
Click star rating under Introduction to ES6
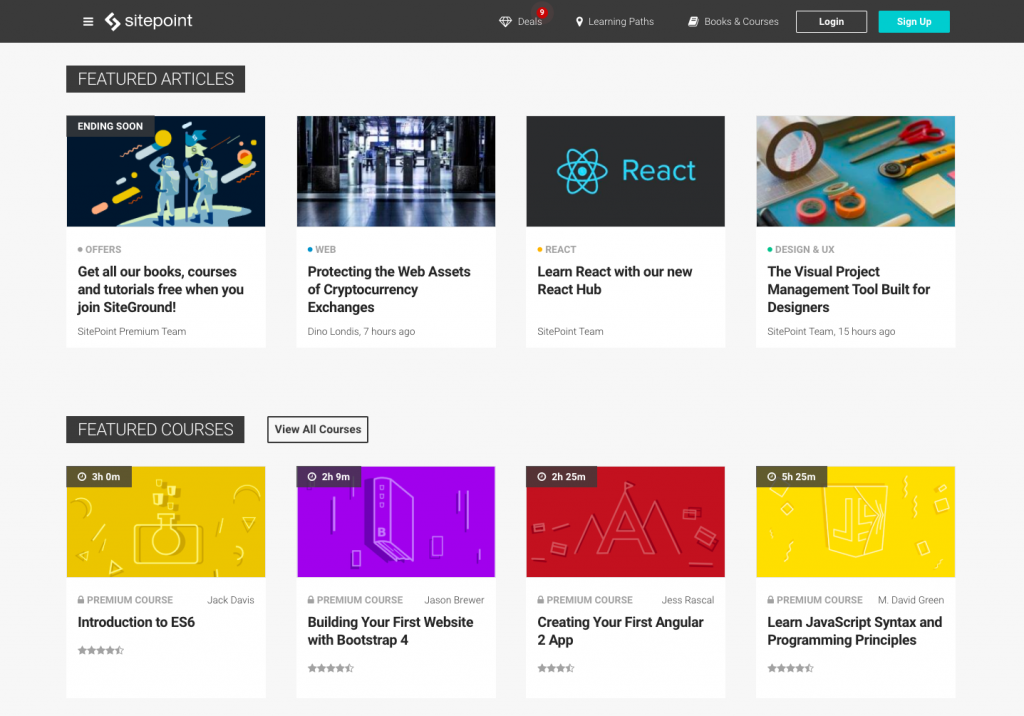point(101,650)
